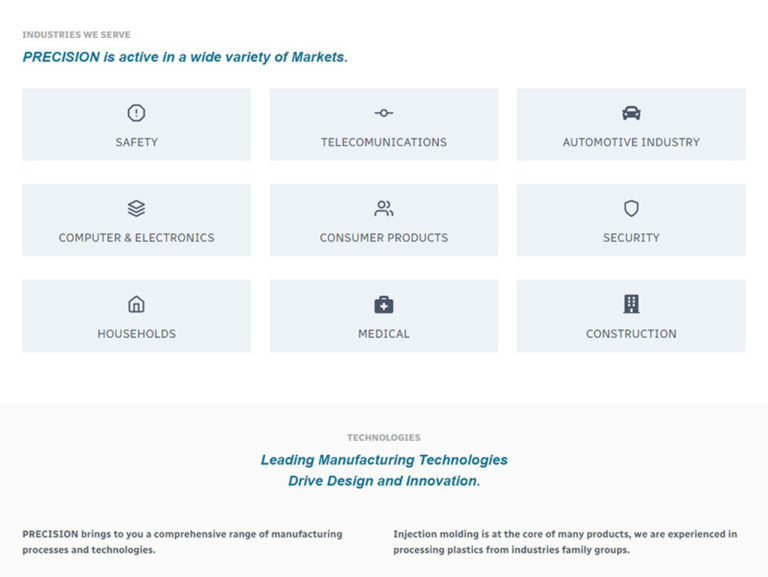
Task: Open the SAFETY label link
Action: point(136,142)
